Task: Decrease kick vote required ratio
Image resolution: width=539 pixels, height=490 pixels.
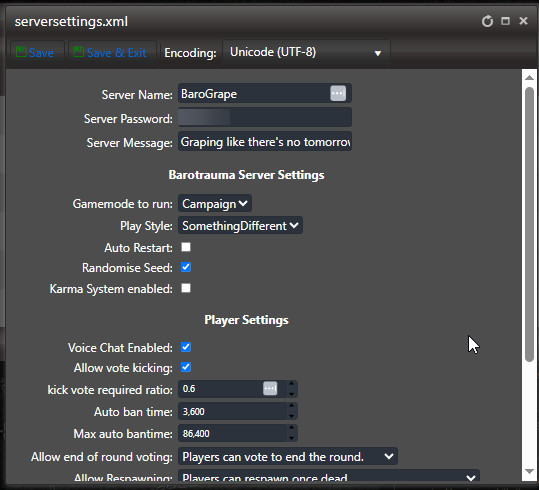Action: (x=292, y=394)
